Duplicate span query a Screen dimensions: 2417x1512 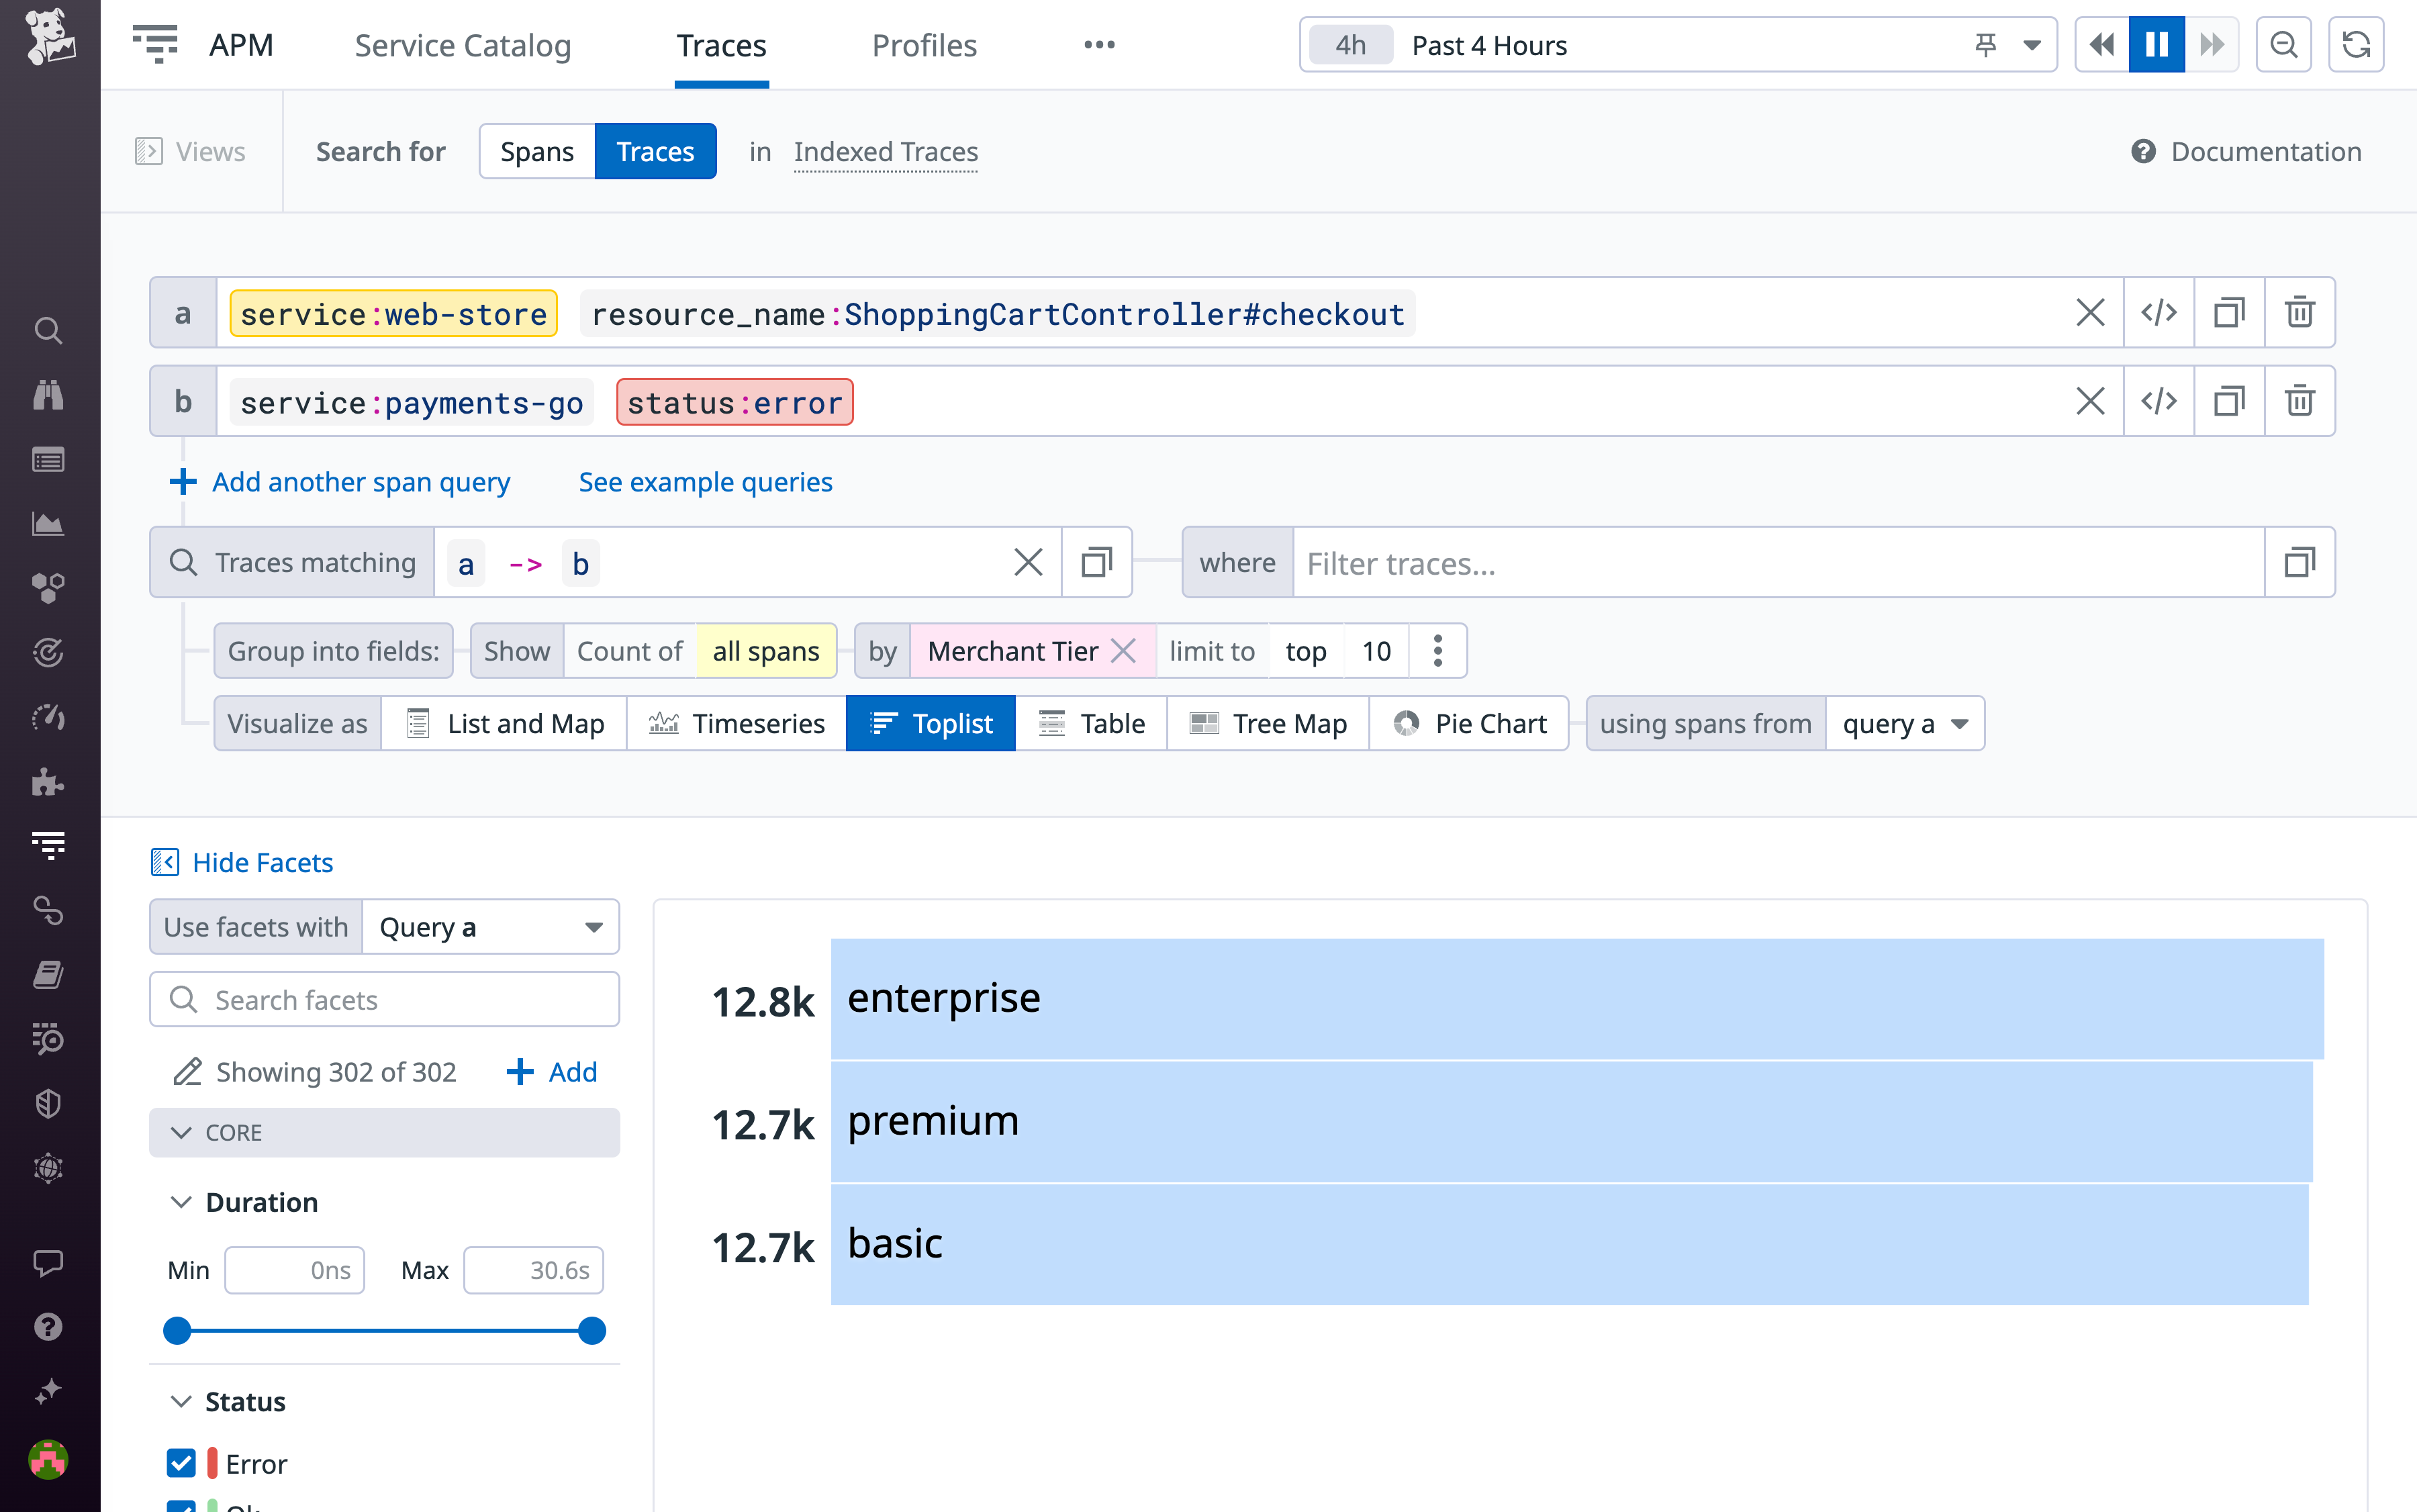tap(2229, 313)
